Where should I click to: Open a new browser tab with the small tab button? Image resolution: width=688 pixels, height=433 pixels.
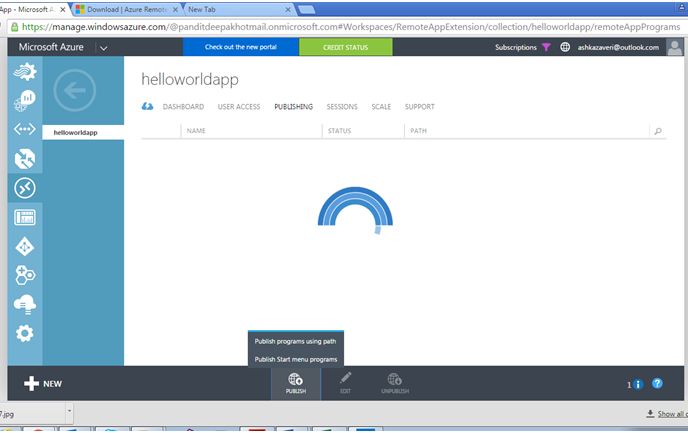(306, 10)
